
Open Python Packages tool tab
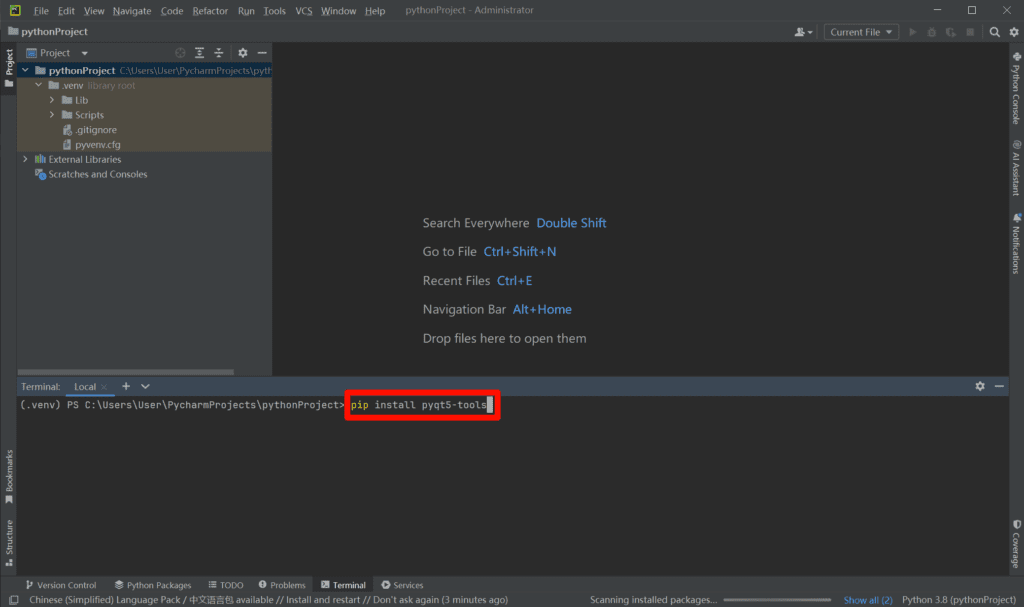click(x=153, y=585)
